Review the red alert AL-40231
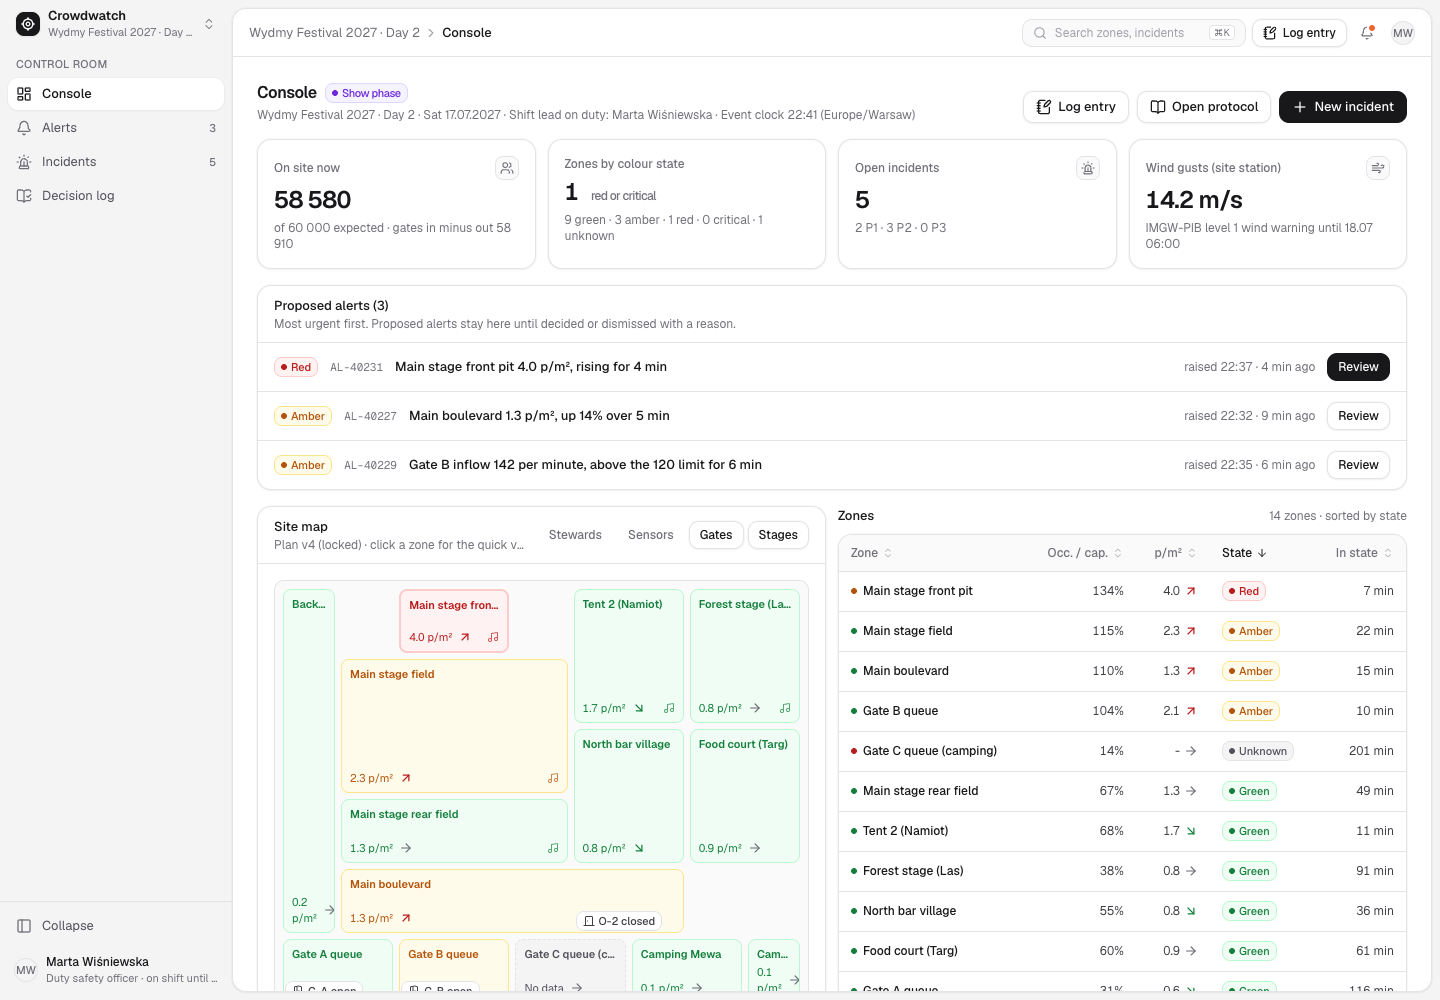Viewport: 1440px width, 1000px height. [1358, 367]
